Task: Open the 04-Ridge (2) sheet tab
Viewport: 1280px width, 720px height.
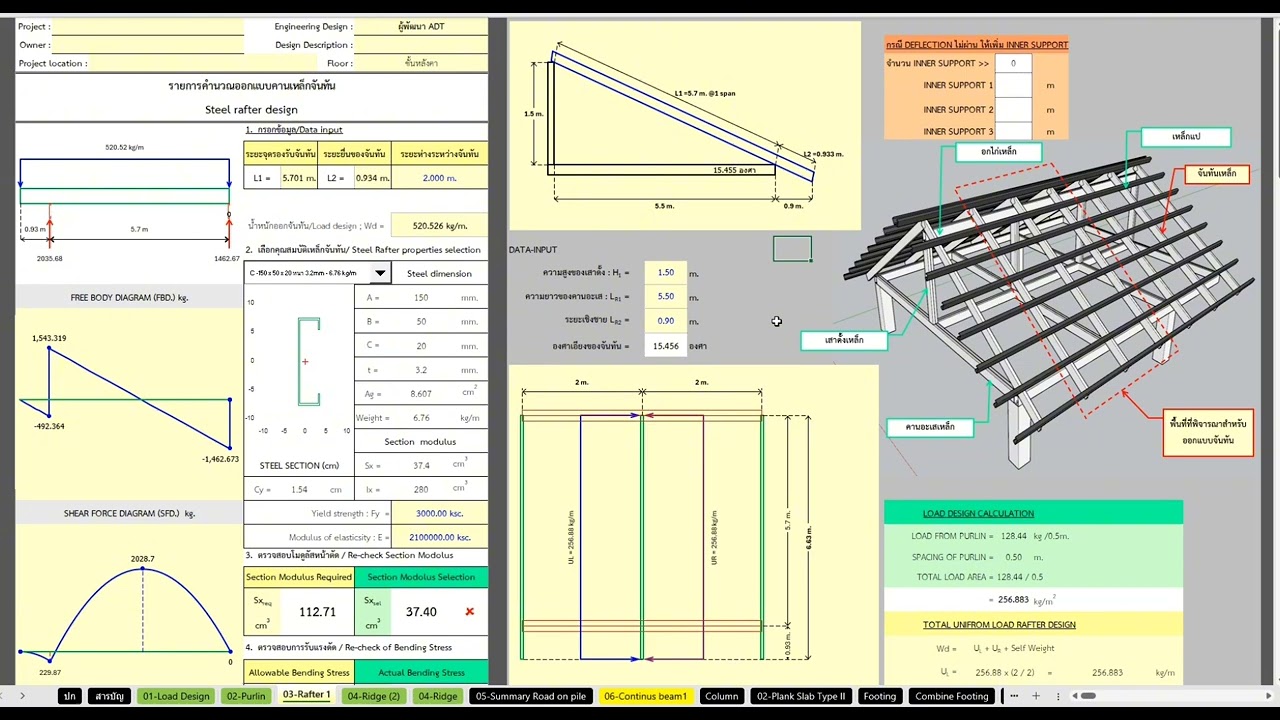Action: tap(373, 696)
